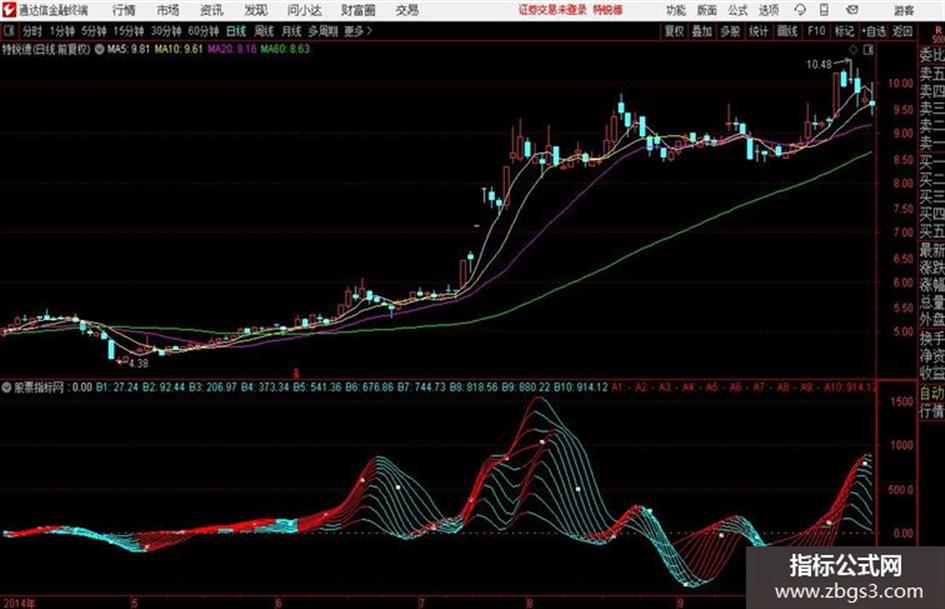Click the MA10: 9.61 indicator label
The image size is (945, 609).
179,49
